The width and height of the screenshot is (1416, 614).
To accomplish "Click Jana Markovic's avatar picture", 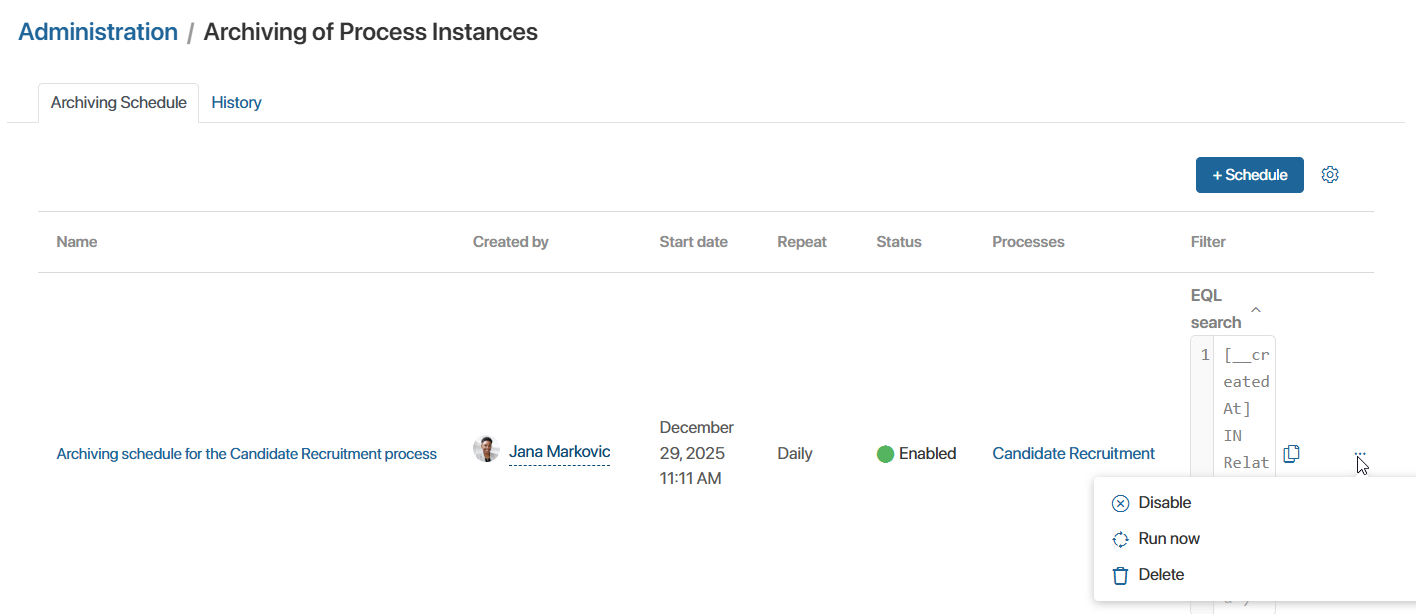I will [x=486, y=450].
